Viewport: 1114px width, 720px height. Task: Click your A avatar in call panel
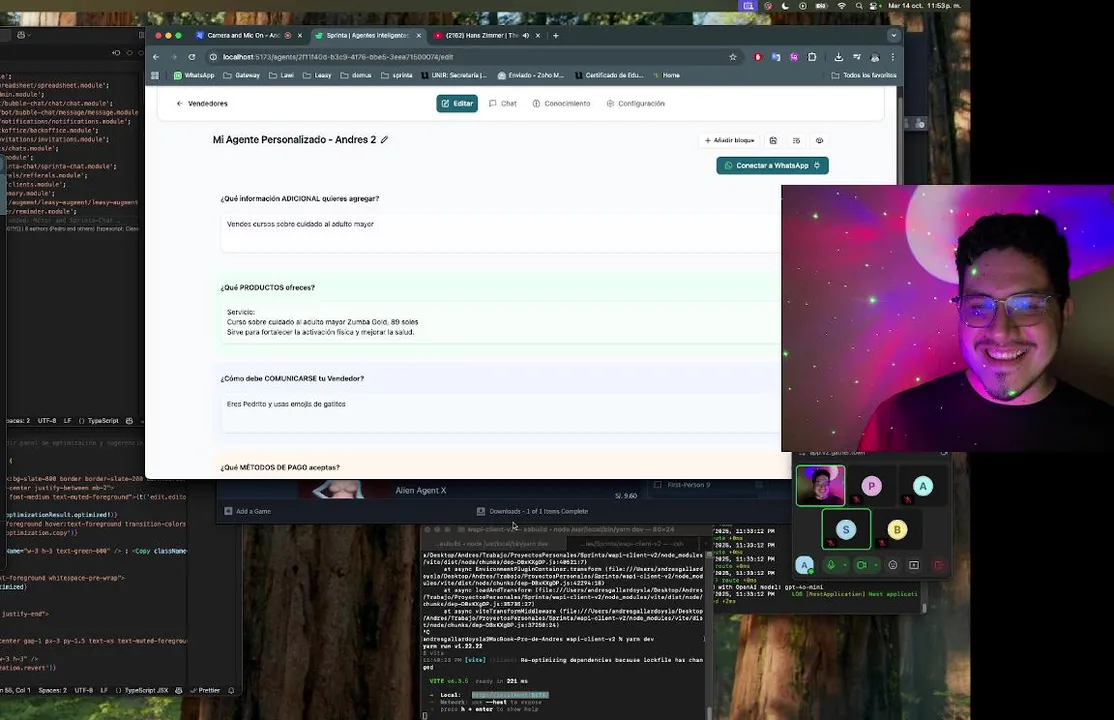804,565
